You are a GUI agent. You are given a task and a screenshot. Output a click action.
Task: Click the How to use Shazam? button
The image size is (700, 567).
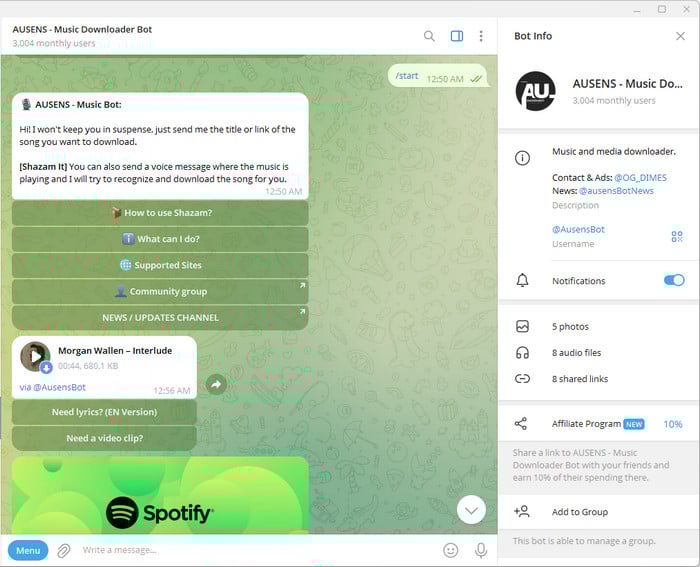pos(160,213)
